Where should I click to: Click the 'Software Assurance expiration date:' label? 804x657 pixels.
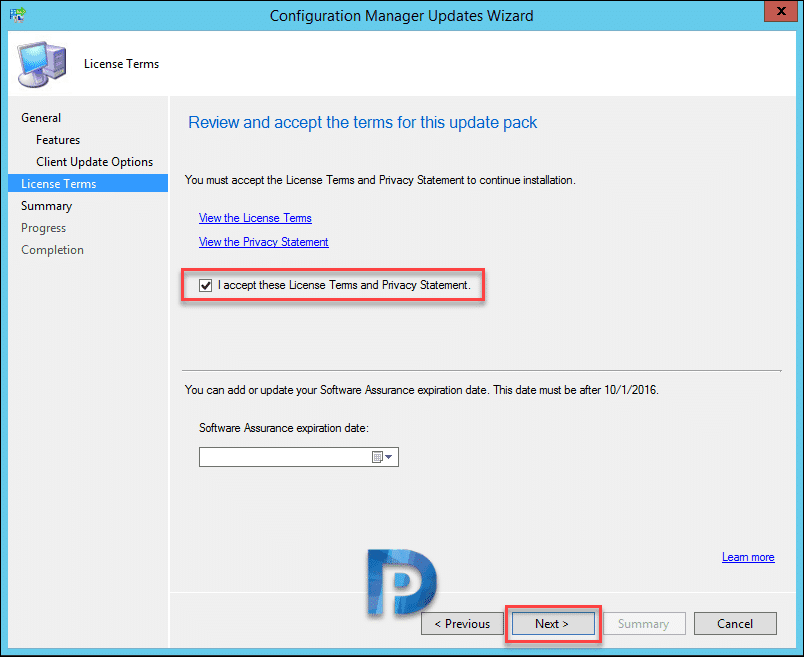(x=284, y=428)
